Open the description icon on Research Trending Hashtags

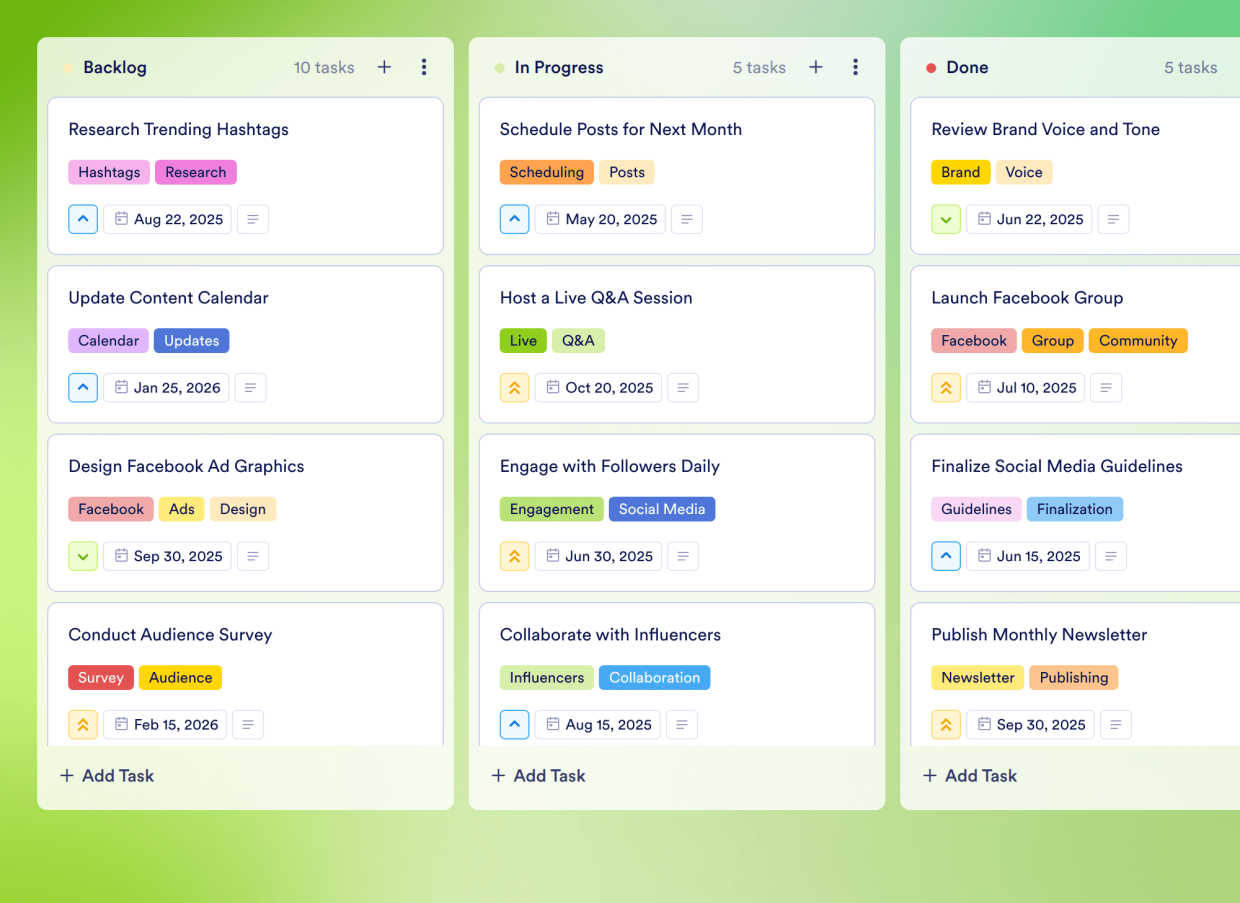pyautogui.click(x=253, y=219)
